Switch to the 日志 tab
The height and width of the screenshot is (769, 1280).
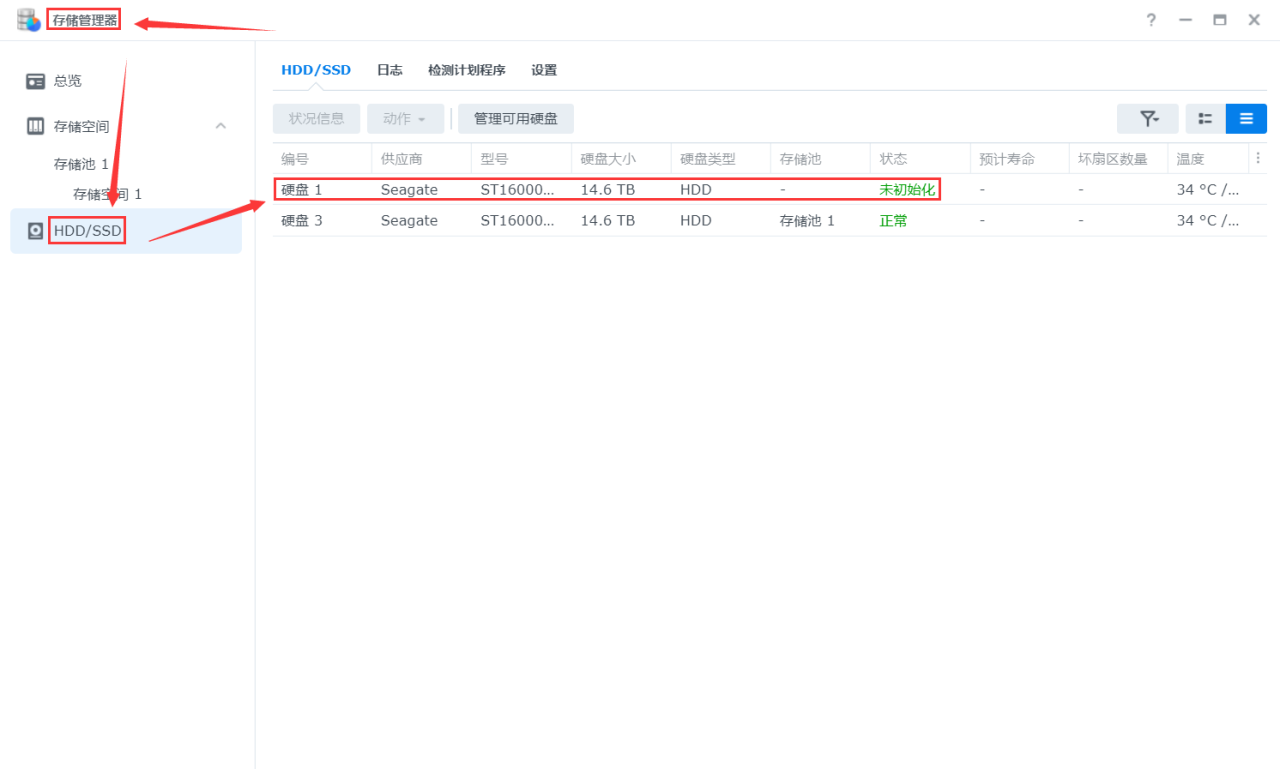[389, 70]
